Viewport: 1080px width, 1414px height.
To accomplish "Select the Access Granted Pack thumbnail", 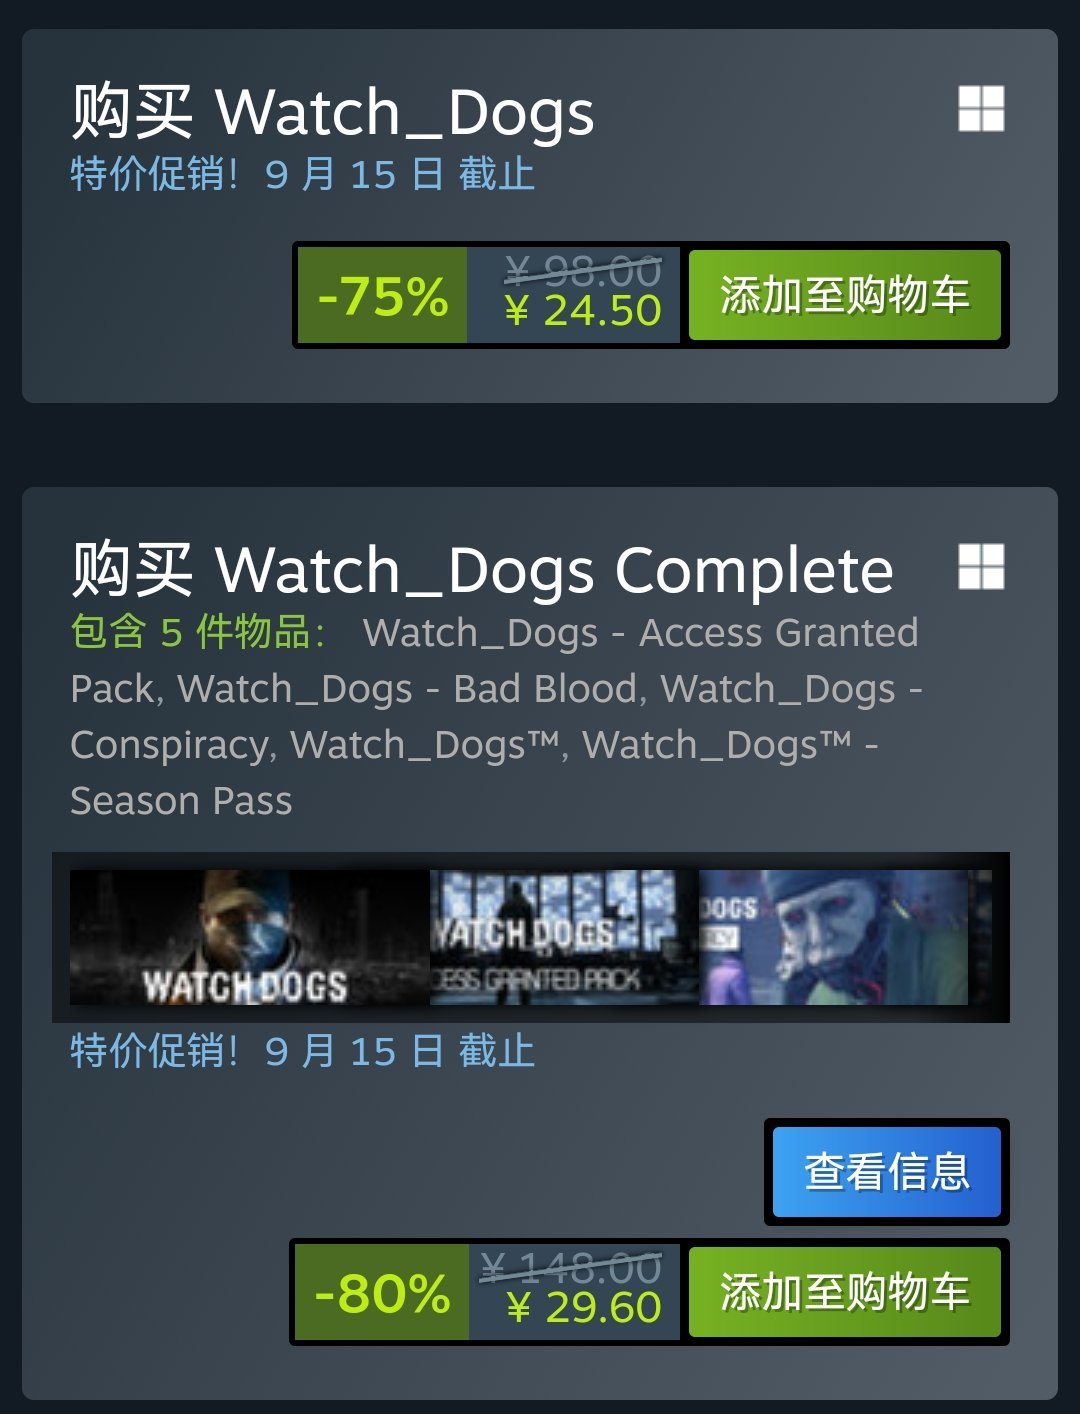I will pos(564,937).
